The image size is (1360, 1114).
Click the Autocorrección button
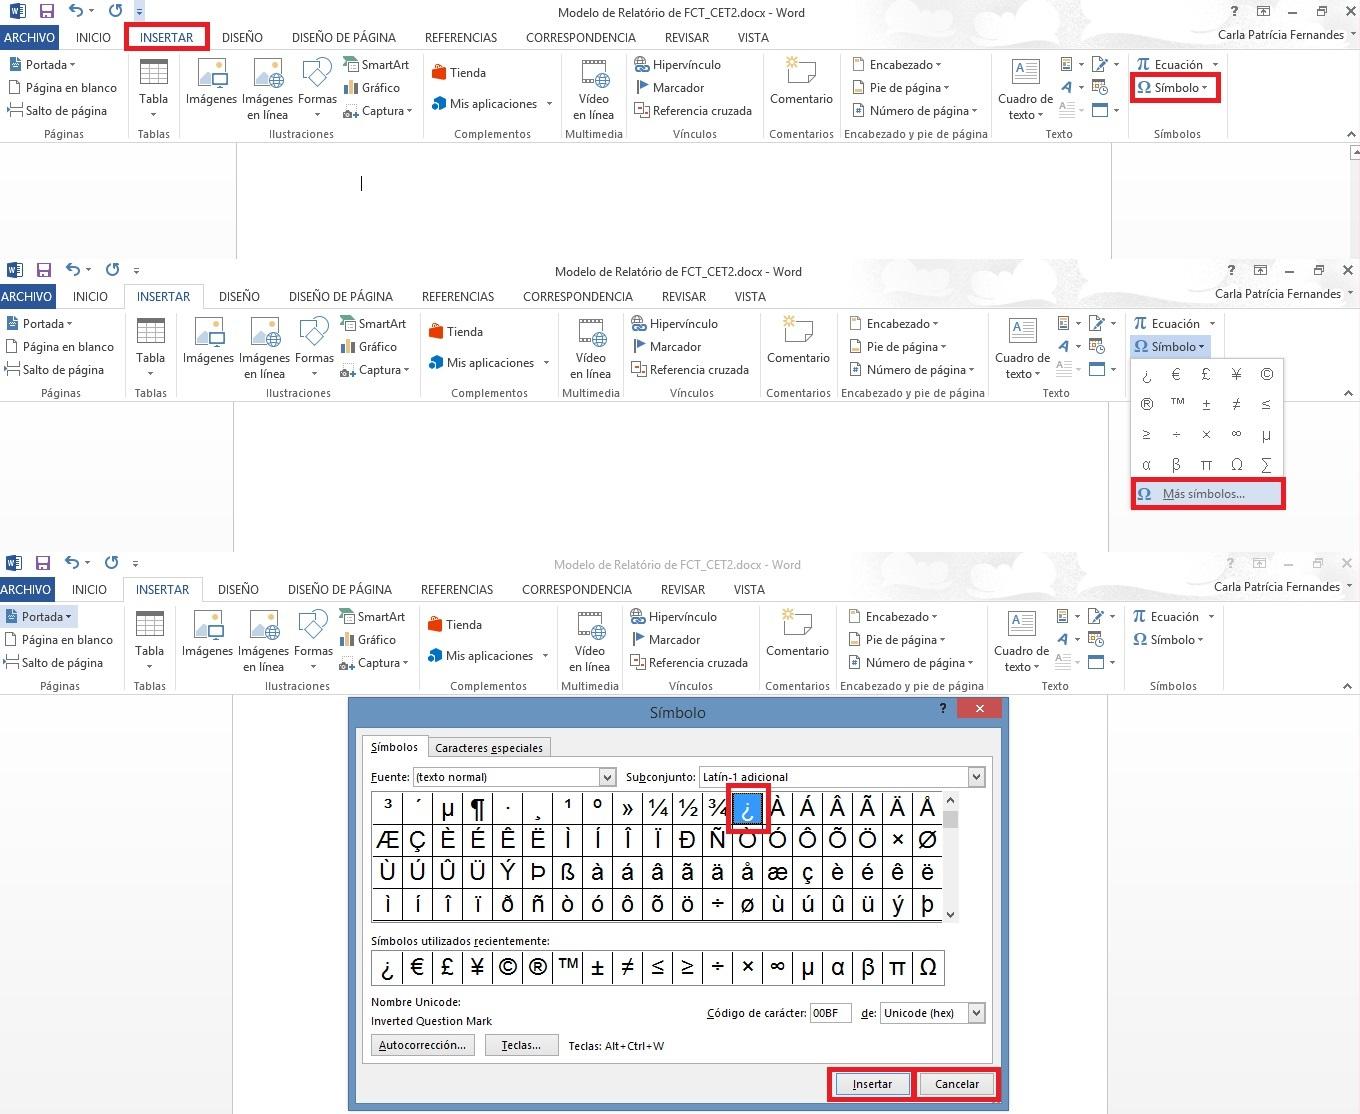(x=422, y=1045)
